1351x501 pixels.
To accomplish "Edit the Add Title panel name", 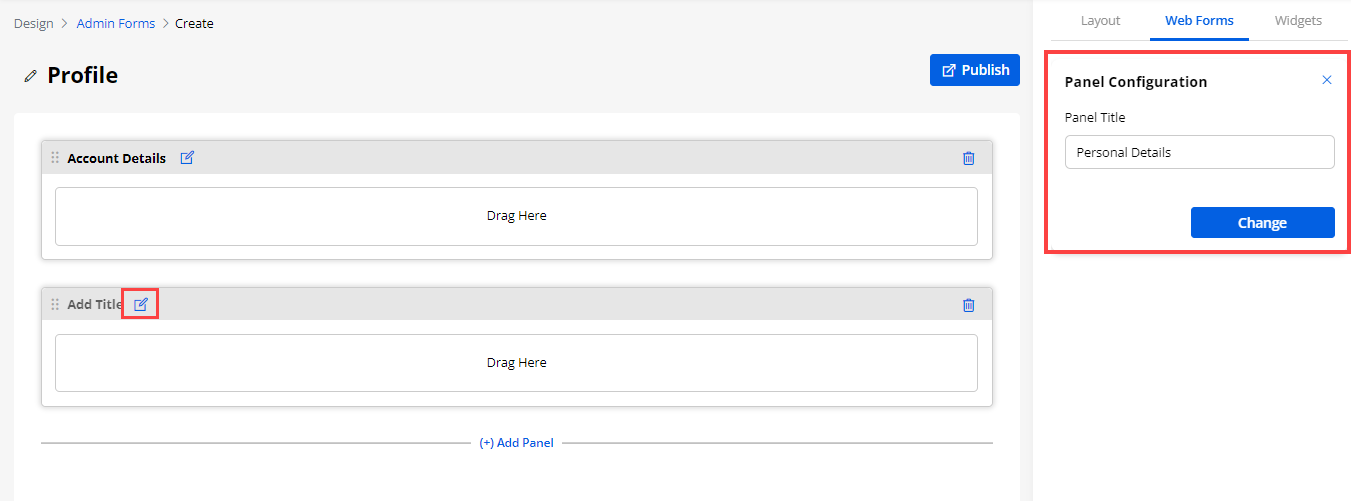I will (141, 304).
